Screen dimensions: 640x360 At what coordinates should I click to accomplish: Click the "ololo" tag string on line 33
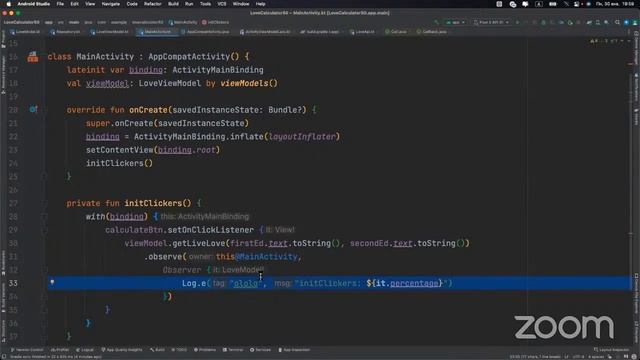(246, 283)
